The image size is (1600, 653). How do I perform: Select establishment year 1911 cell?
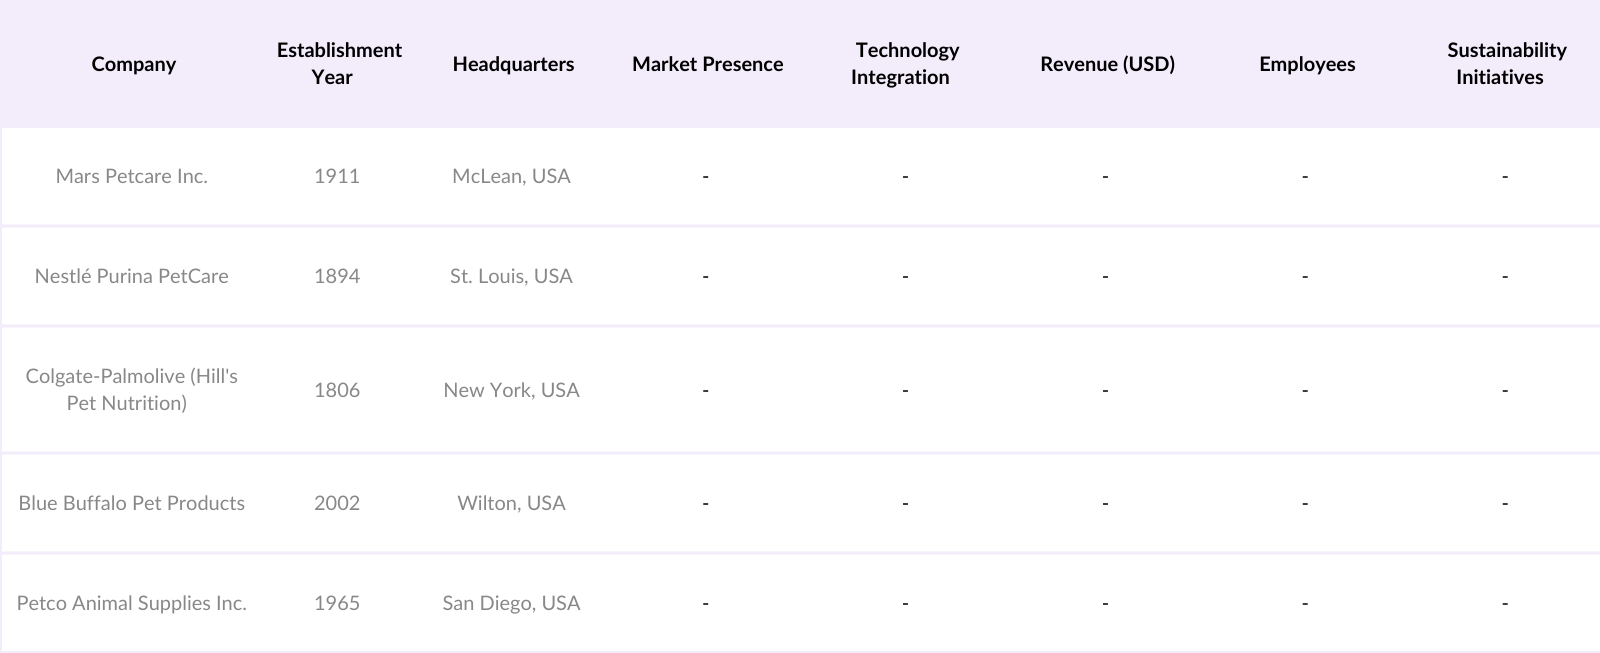337,176
